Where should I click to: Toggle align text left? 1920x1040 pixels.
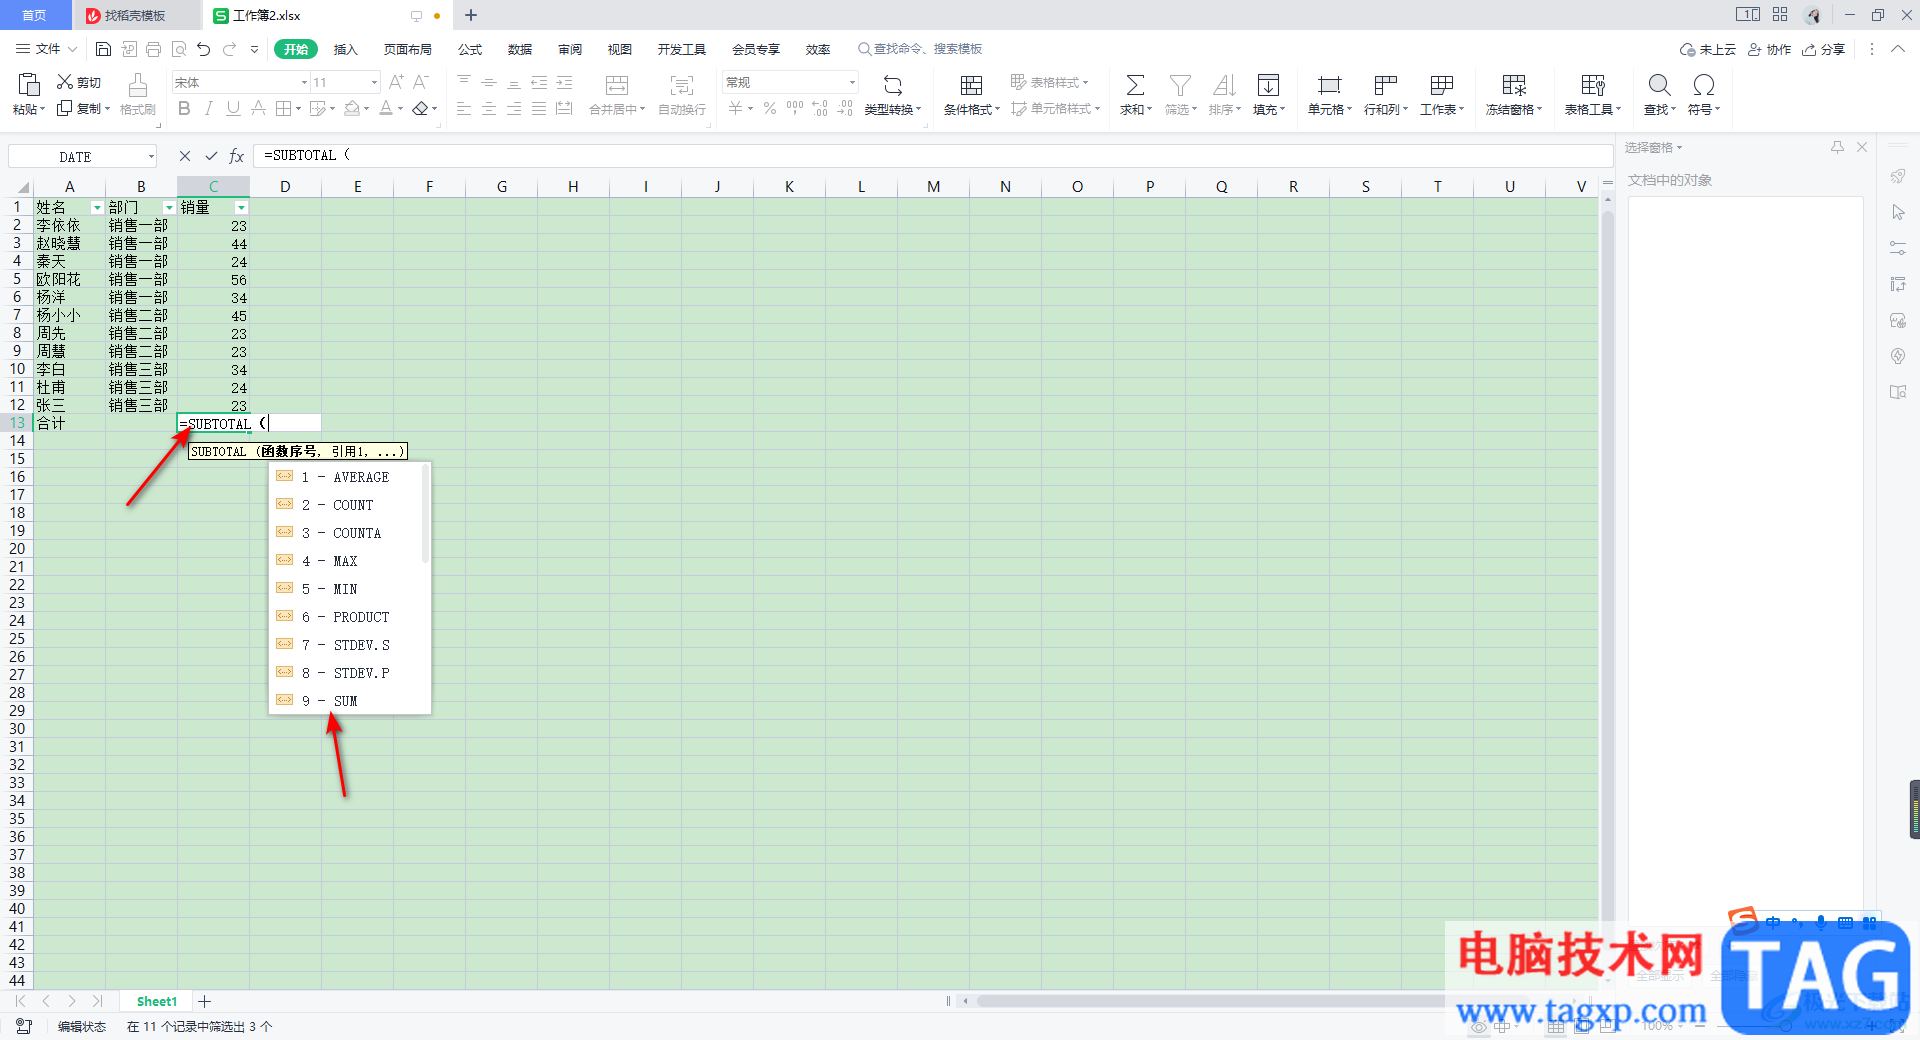pos(464,108)
